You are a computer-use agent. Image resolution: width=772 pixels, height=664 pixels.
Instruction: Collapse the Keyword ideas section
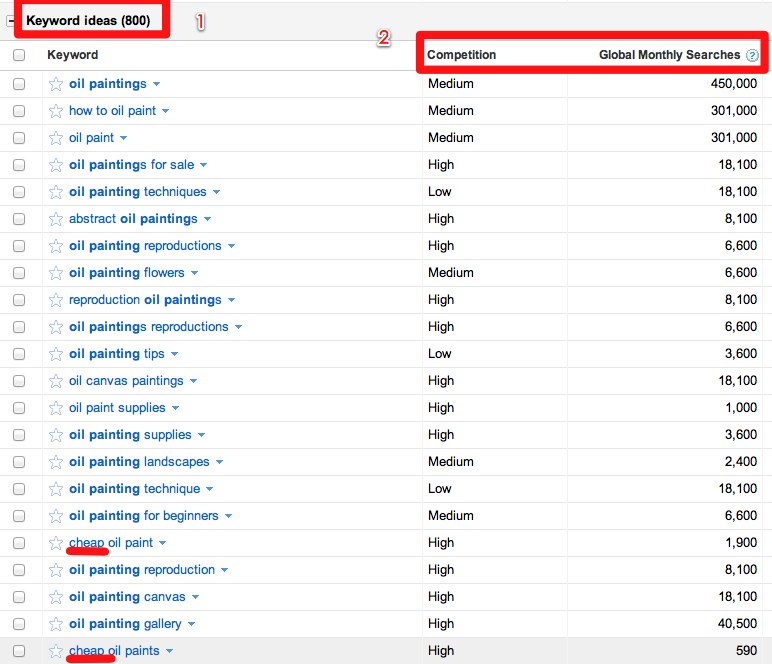click(12, 20)
